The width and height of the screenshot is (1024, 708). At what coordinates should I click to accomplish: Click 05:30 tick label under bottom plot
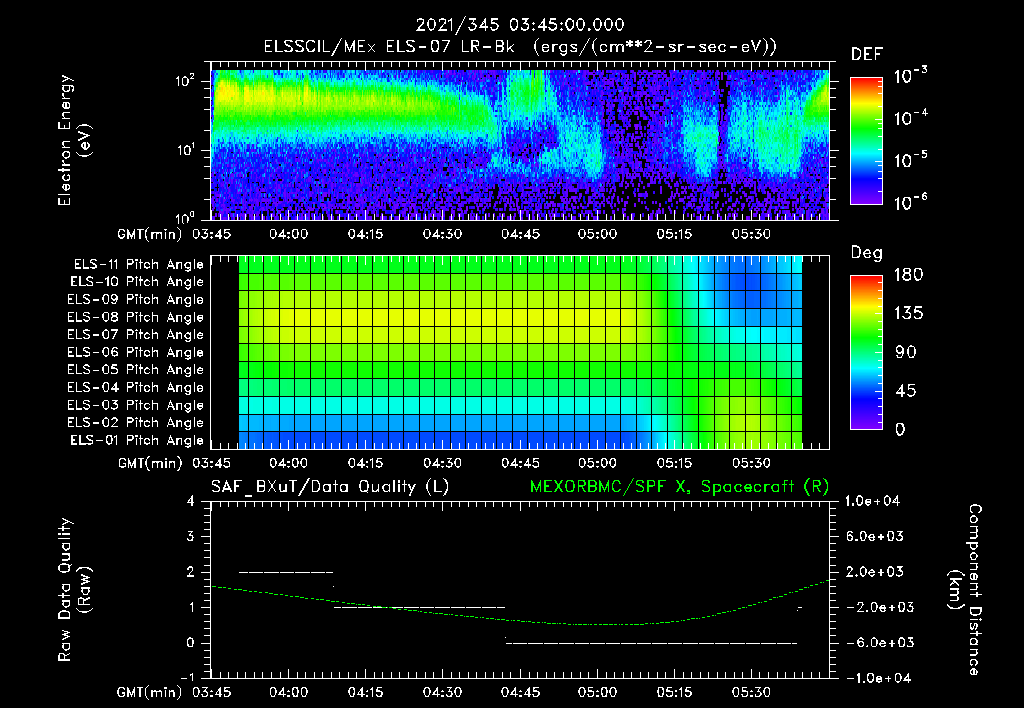(x=751, y=692)
